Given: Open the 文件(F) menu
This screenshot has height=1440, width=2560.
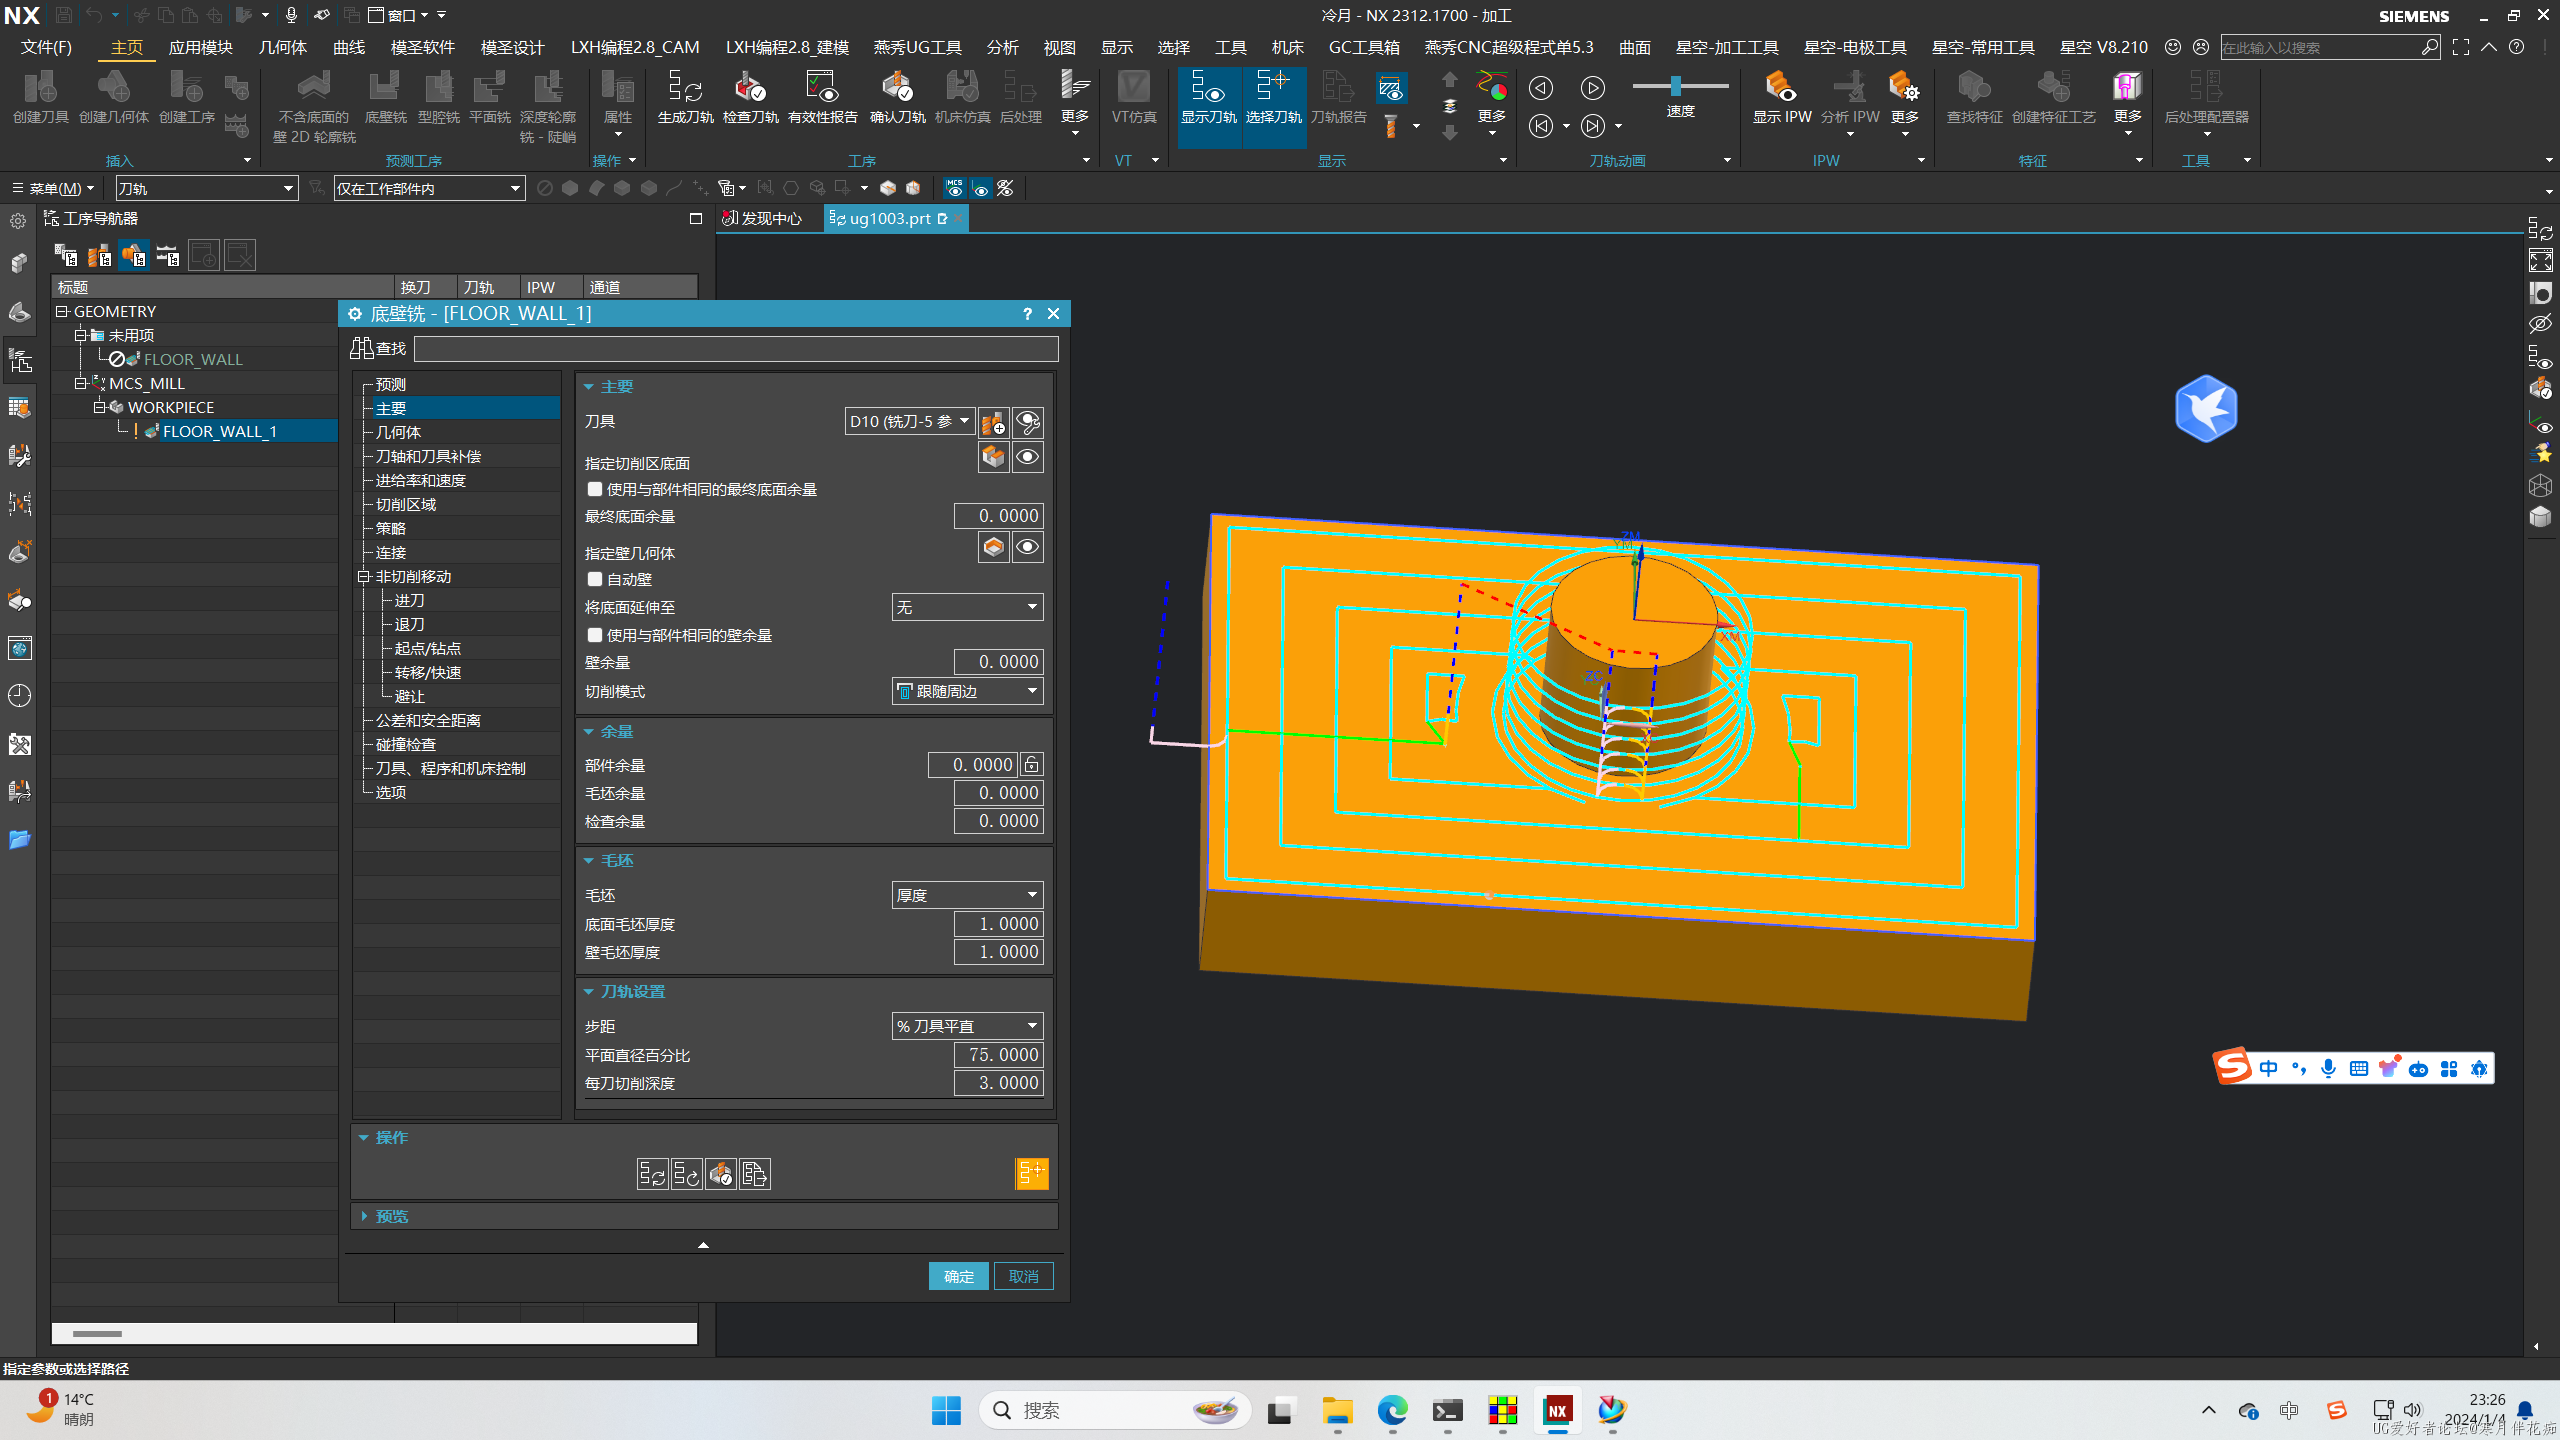Looking at the screenshot, I should point(47,47).
